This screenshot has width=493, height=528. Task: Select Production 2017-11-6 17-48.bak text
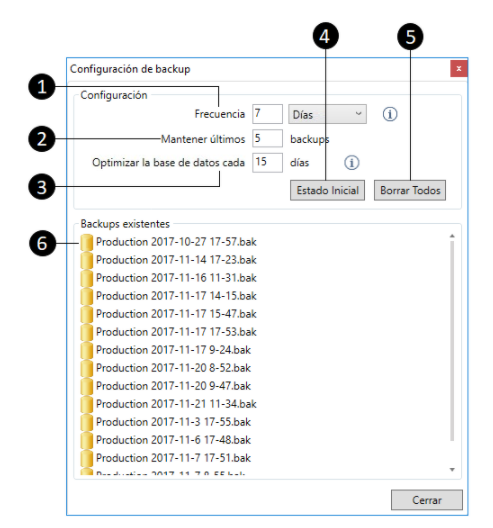coord(173,440)
